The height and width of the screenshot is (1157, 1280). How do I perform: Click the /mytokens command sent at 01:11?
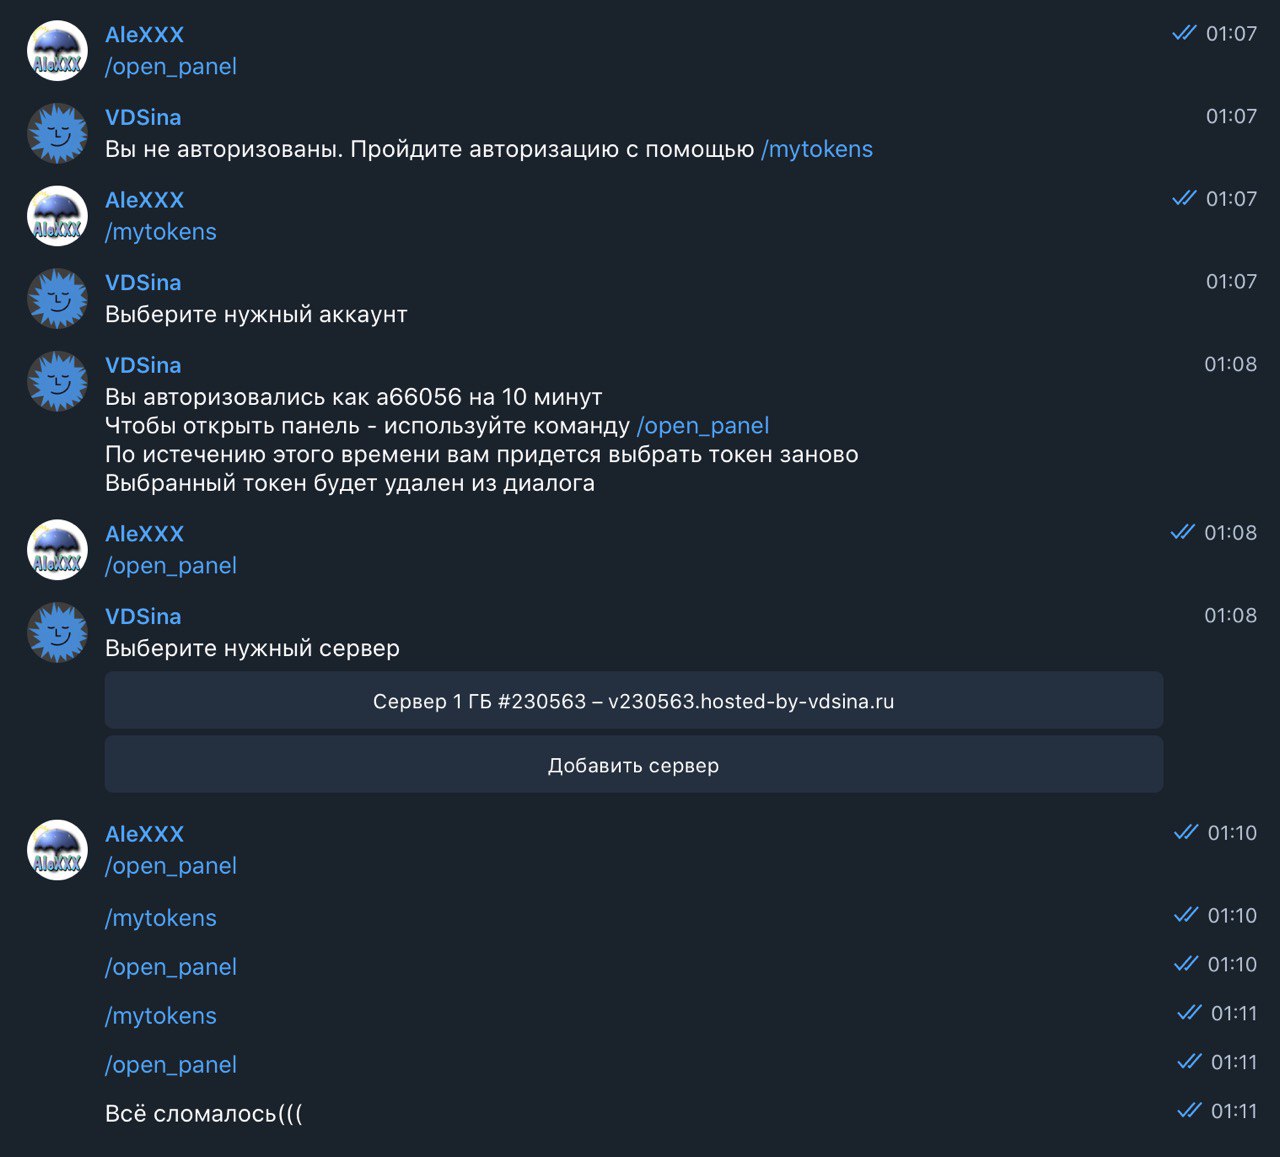(x=161, y=1016)
